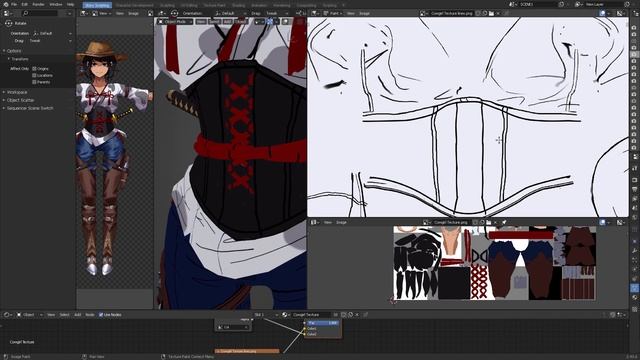Collapse the Transform subsection
The height and width of the screenshot is (360, 640).
coord(18,59)
